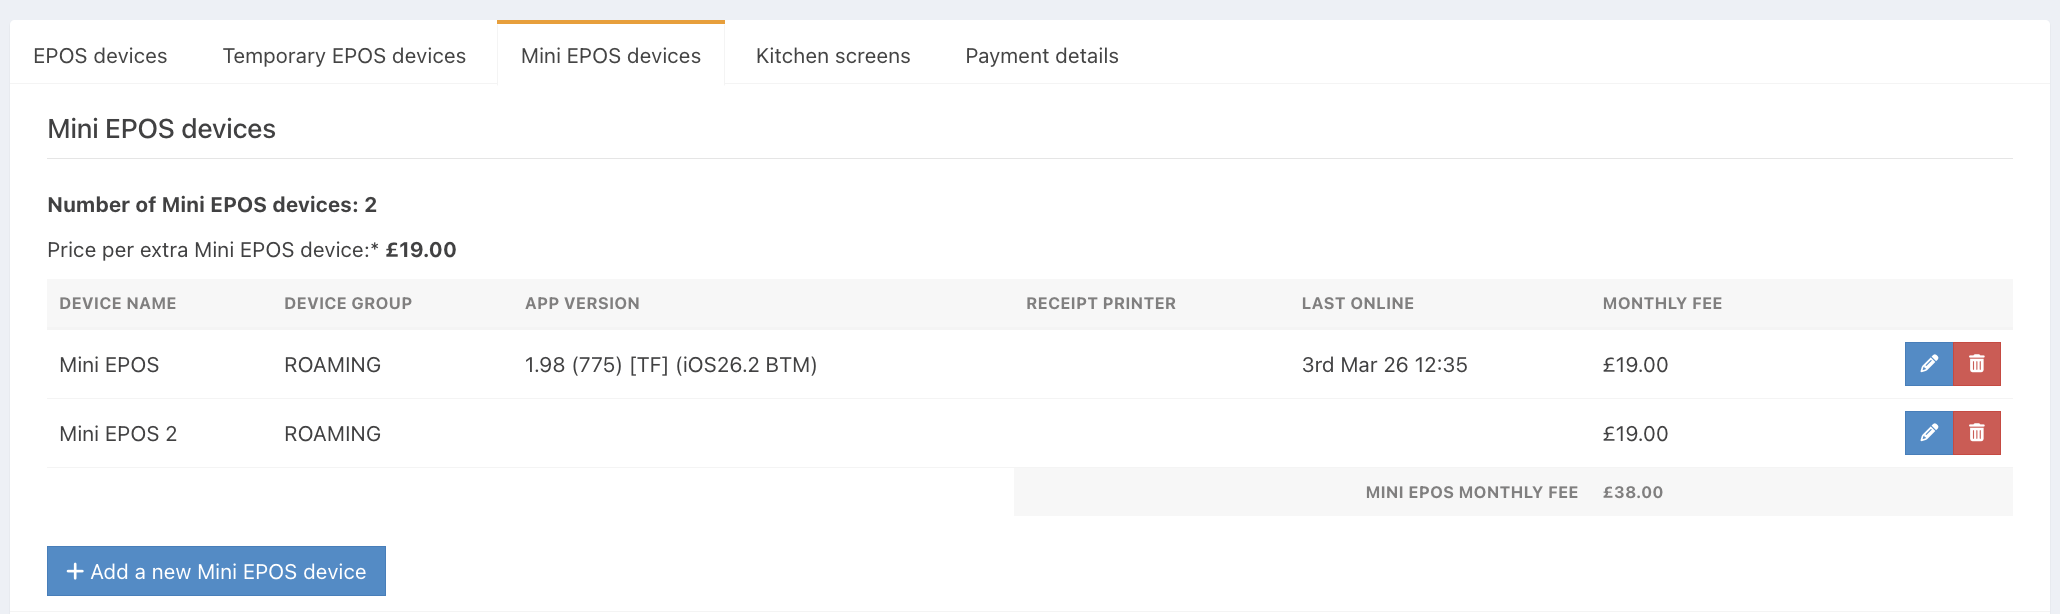The image size is (2060, 614).
Task: Click pencil edit icon for Mini EPOS 2
Action: point(1928,433)
